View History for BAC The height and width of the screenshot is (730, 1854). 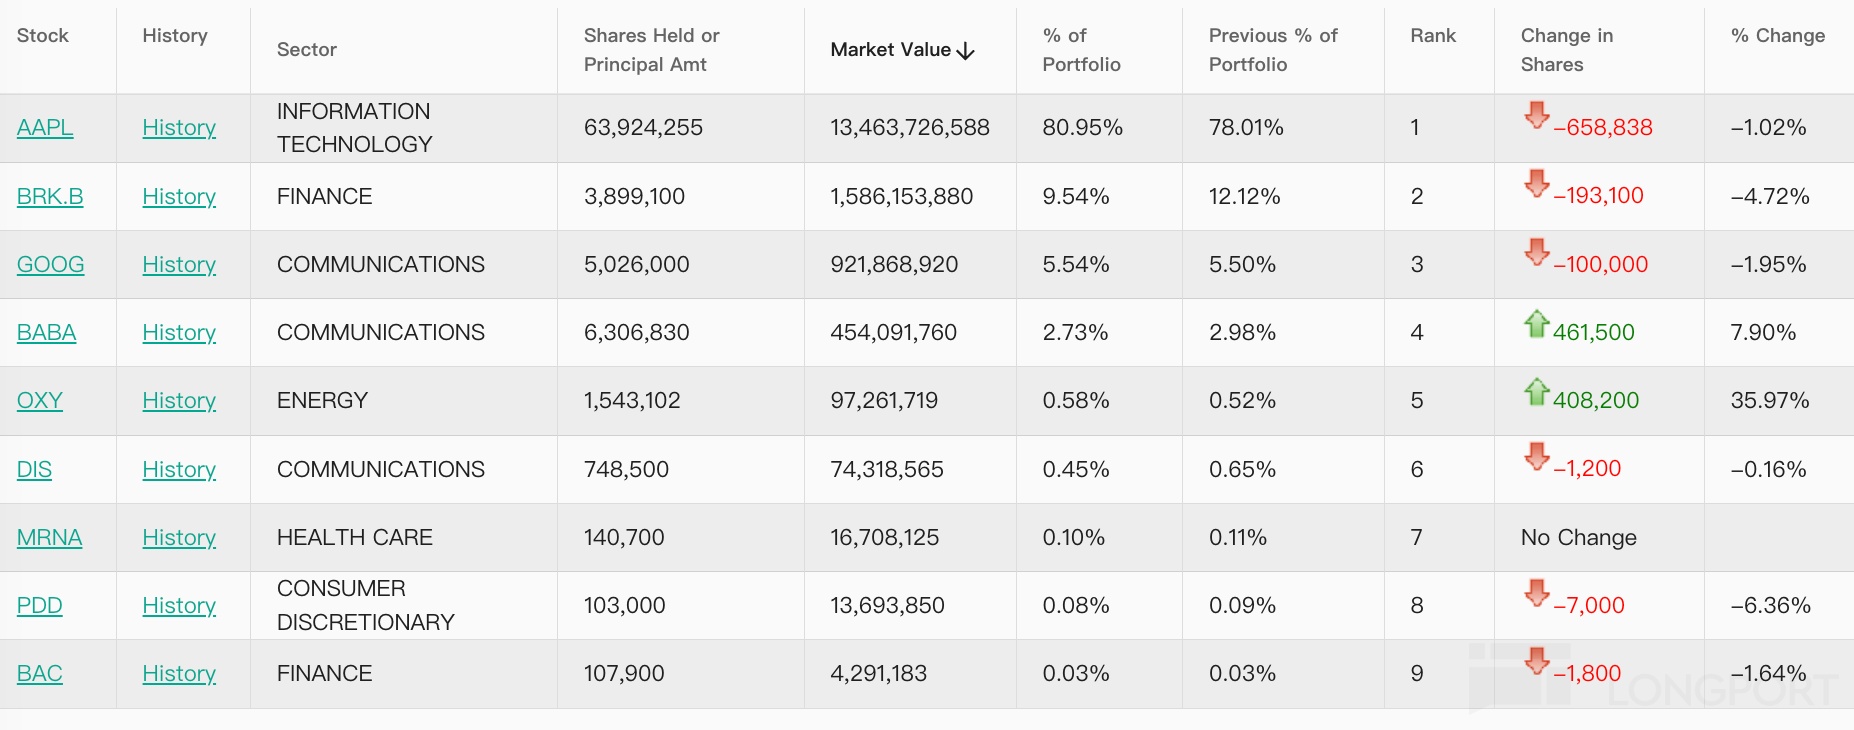179,674
